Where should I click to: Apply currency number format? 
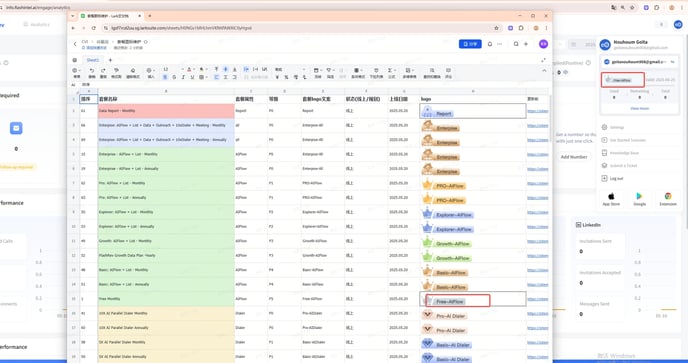(277, 77)
